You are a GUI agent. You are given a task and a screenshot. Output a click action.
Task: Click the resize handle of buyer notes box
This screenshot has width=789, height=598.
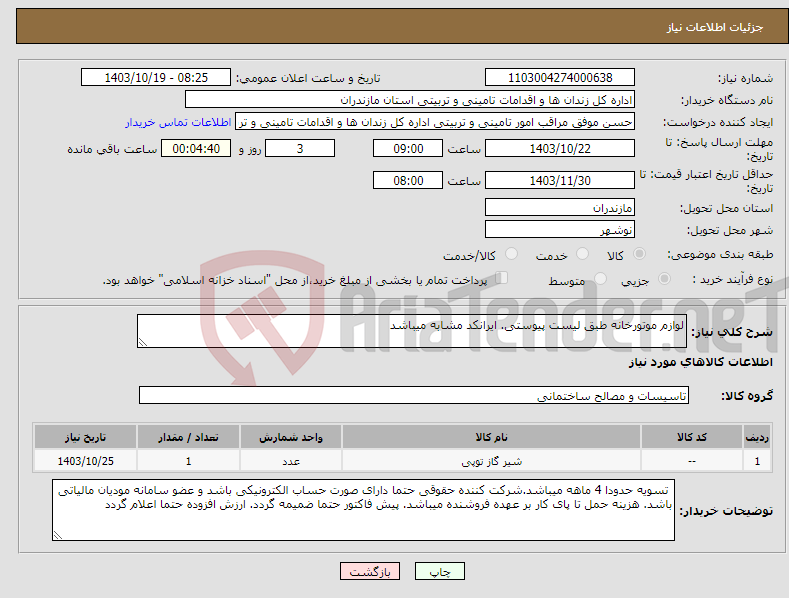coord(58,535)
